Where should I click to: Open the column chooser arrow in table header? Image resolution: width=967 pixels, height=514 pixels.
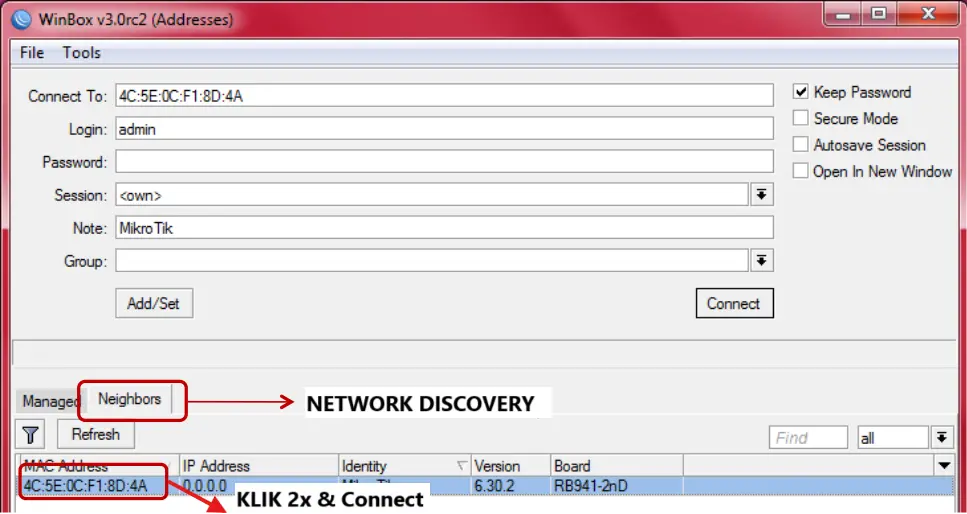(x=944, y=466)
